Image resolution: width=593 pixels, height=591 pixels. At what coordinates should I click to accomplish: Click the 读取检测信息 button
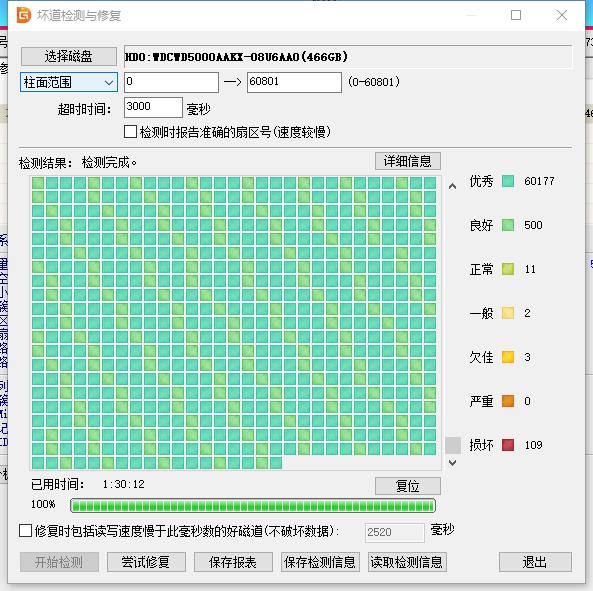[407, 562]
